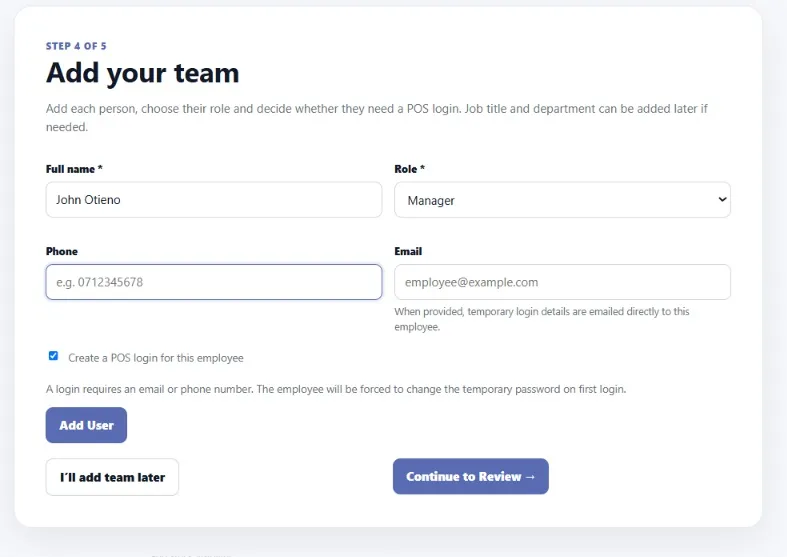Click the login requires email note
The width and height of the screenshot is (787, 557).
[x=336, y=389]
